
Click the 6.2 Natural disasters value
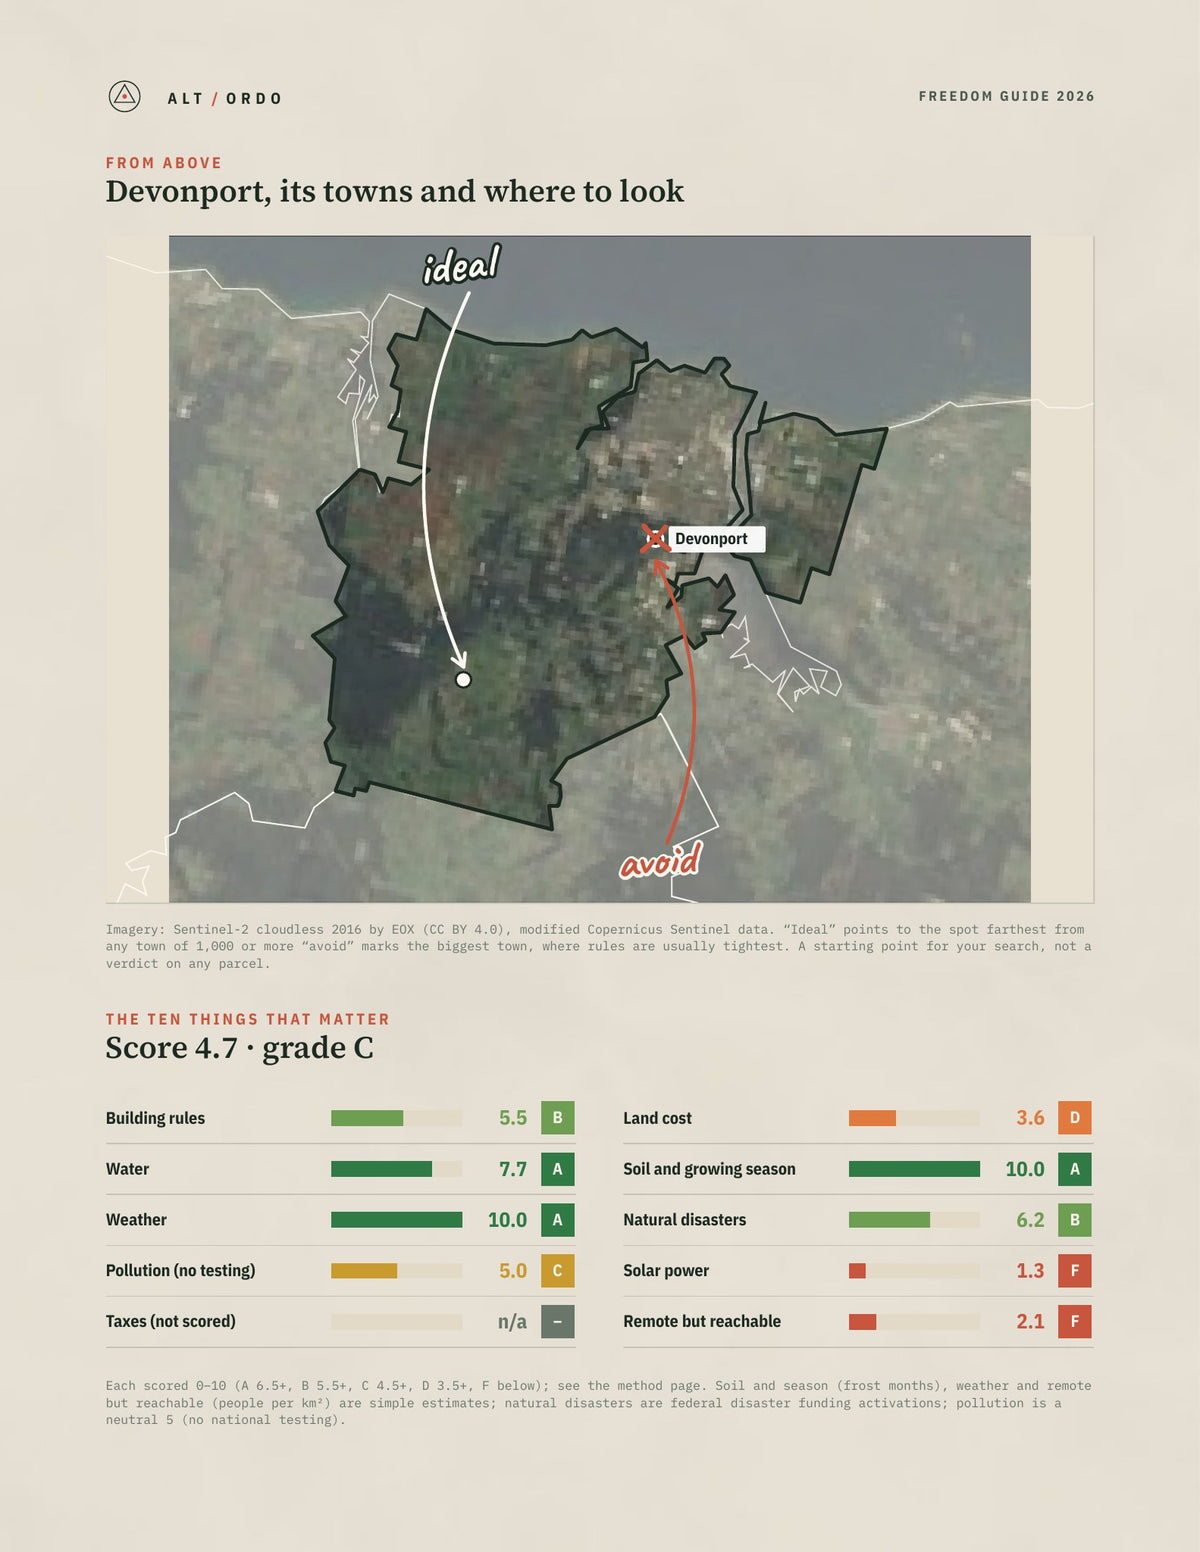(1030, 1220)
